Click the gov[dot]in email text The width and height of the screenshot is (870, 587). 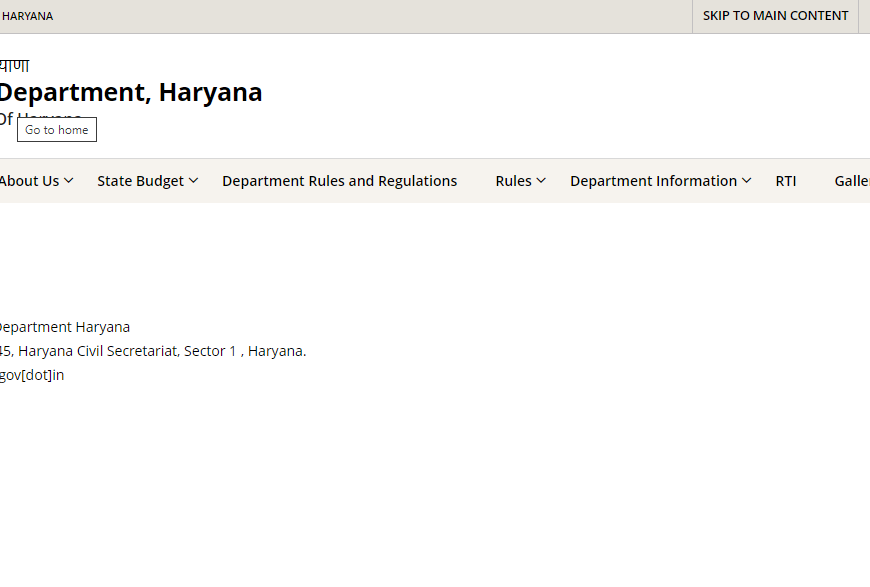click(31, 375)
